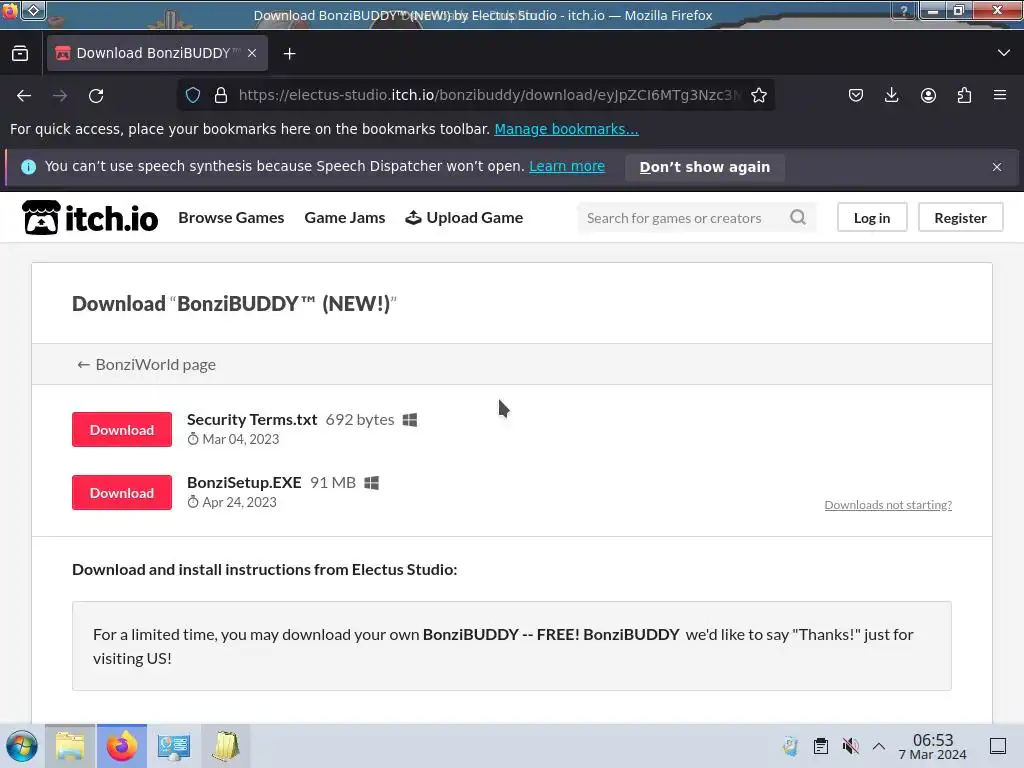Go back with the browser back arrow
The image size is (1024, 768).
pos(24,96)
